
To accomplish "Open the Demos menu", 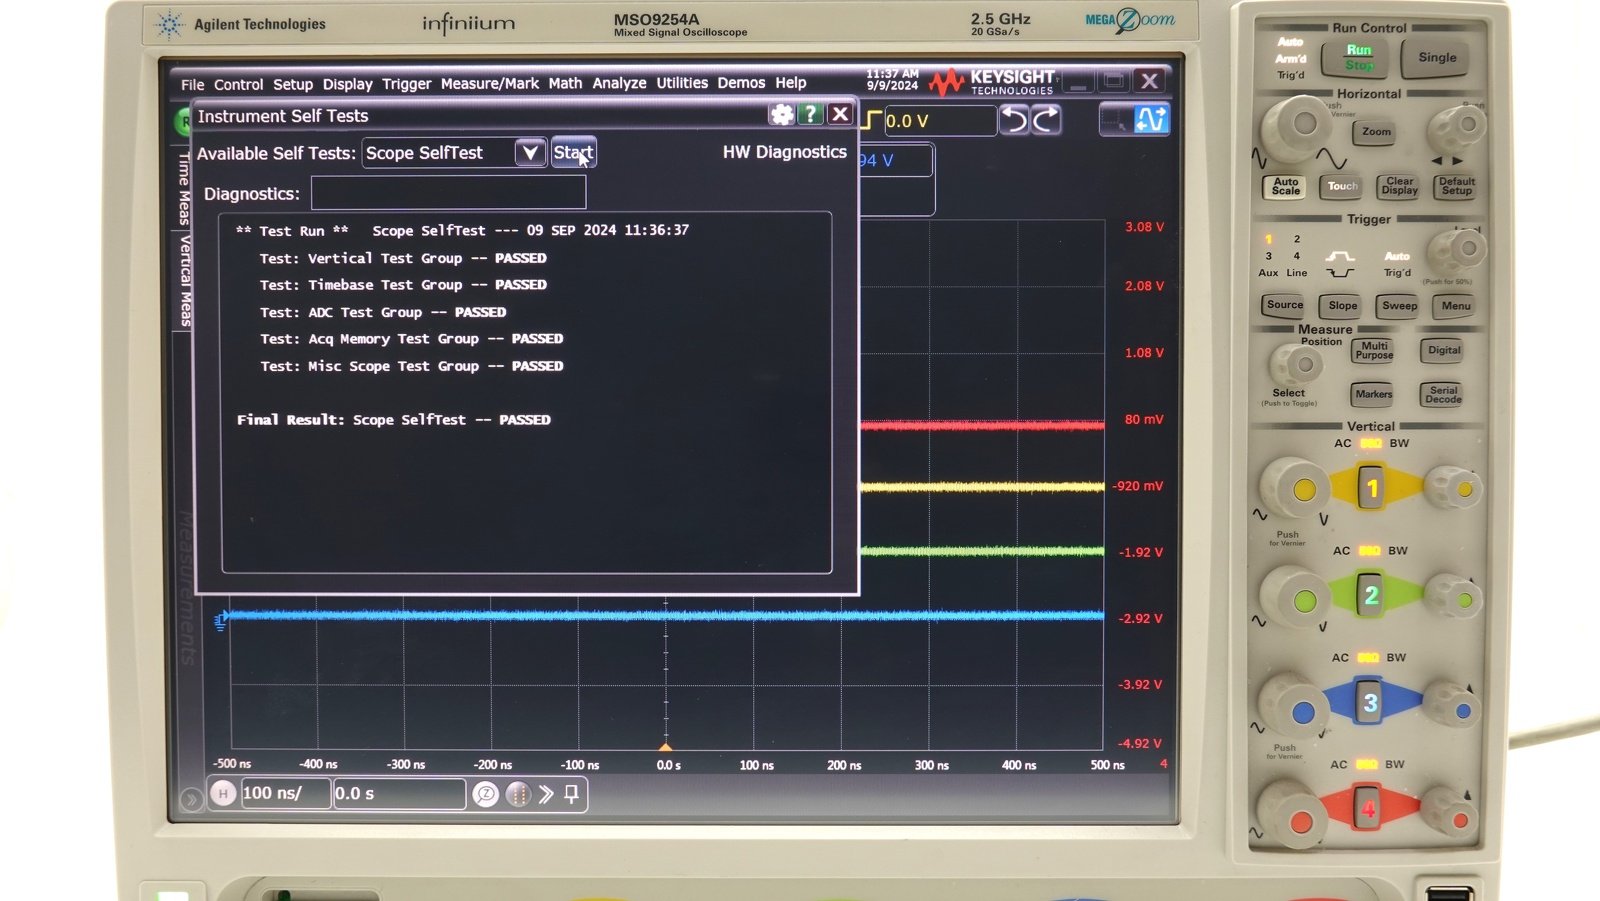I will coord(741,83).
